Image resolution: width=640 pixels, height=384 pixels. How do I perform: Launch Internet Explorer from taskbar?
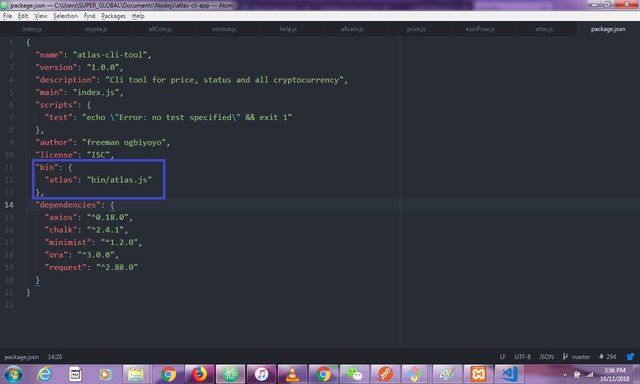click(44, 374)
